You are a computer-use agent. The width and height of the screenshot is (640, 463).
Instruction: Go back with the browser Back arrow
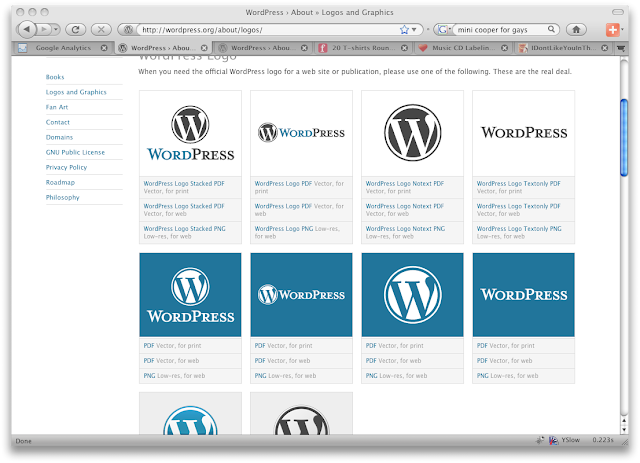pos(26,29)
